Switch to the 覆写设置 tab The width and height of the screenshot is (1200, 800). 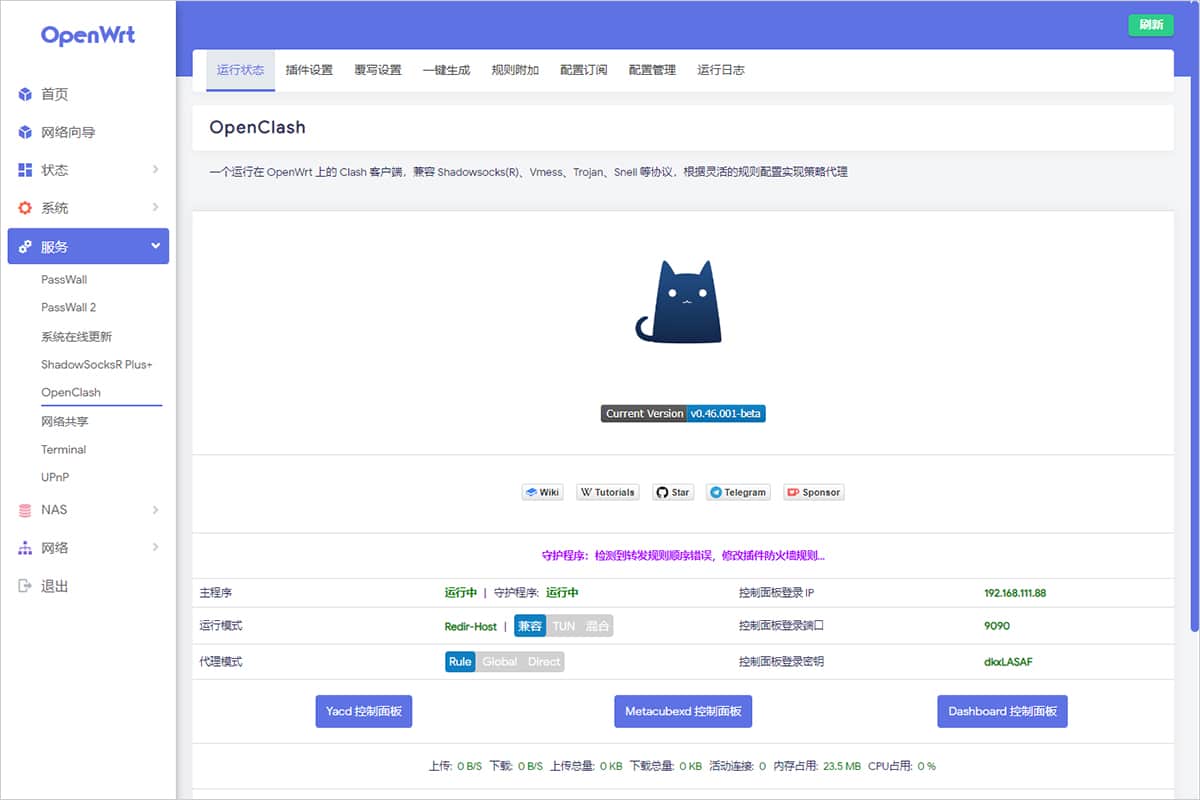click(x=378, y=70)
